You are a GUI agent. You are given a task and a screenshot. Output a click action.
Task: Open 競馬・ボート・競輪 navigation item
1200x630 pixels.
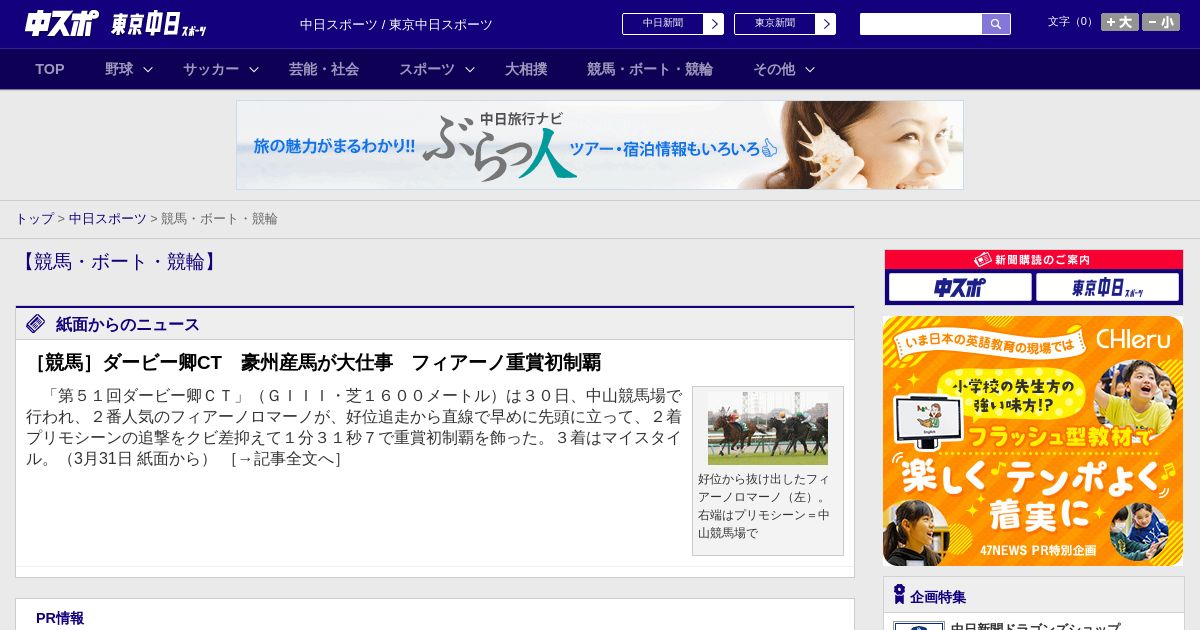click(x=650, y=69)
